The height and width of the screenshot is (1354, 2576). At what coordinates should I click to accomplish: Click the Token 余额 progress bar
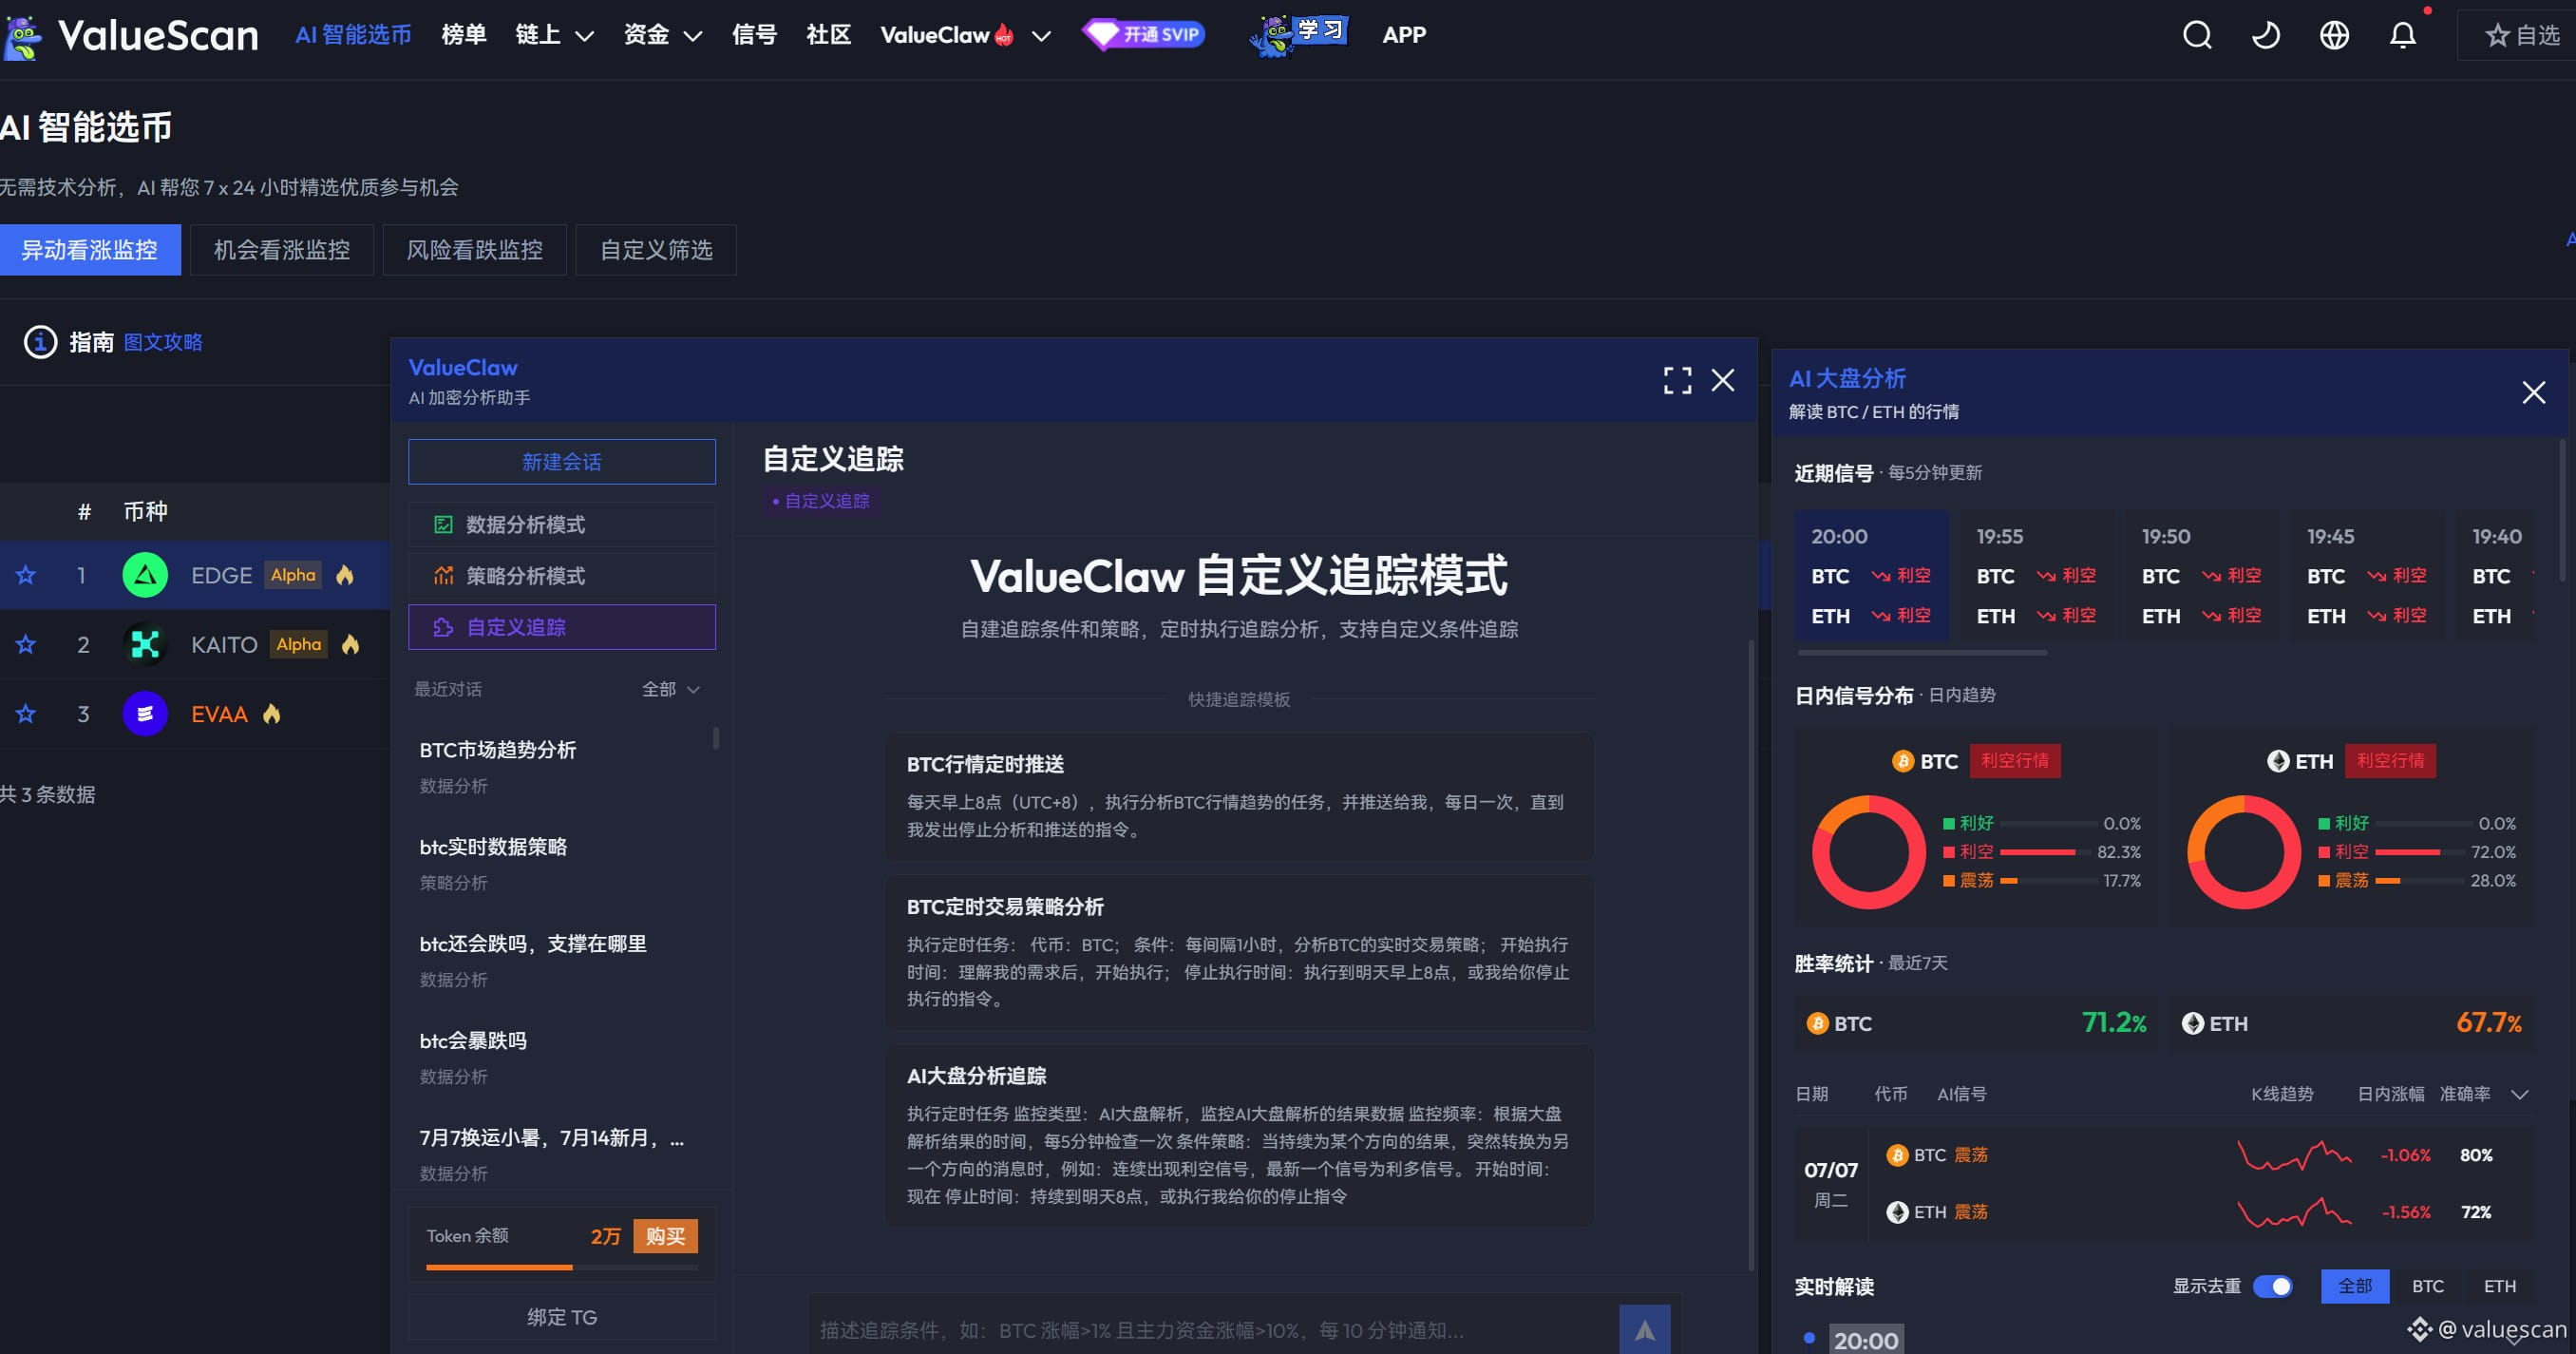point(562,1267)
